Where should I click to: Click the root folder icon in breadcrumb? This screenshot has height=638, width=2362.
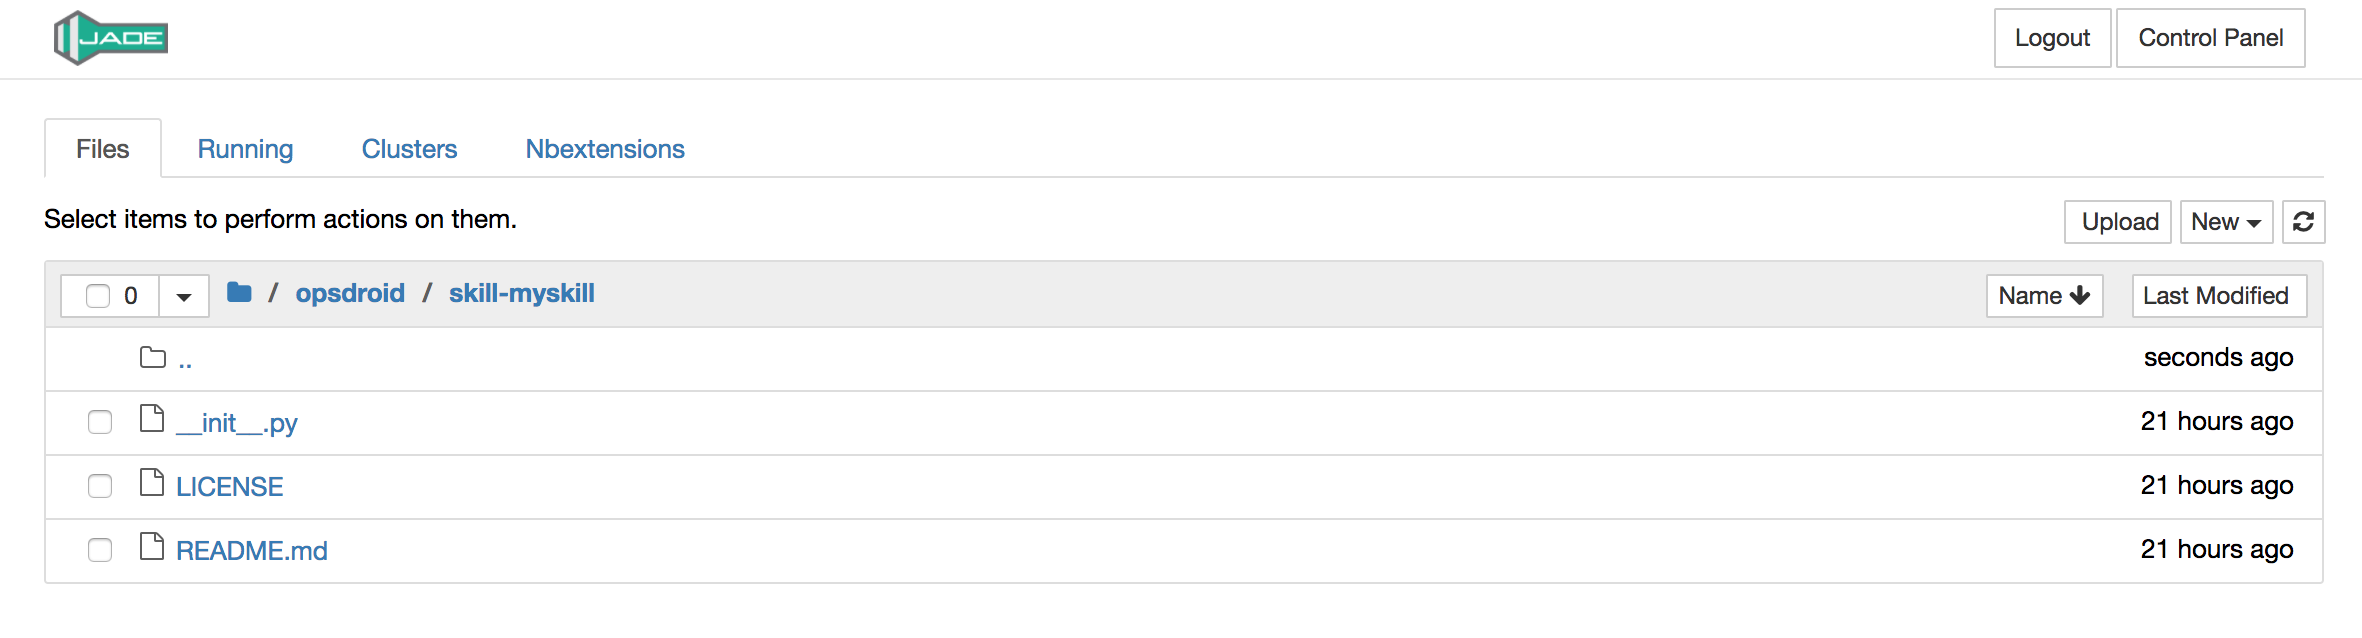(239, 293)
